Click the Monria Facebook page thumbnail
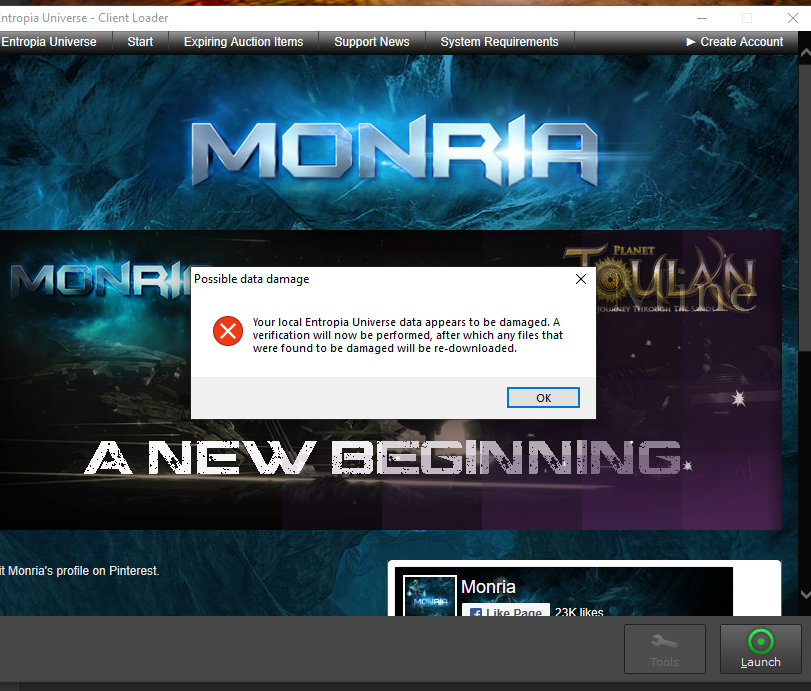Viewport: 811px width, 691px height. tap(430, 596)
